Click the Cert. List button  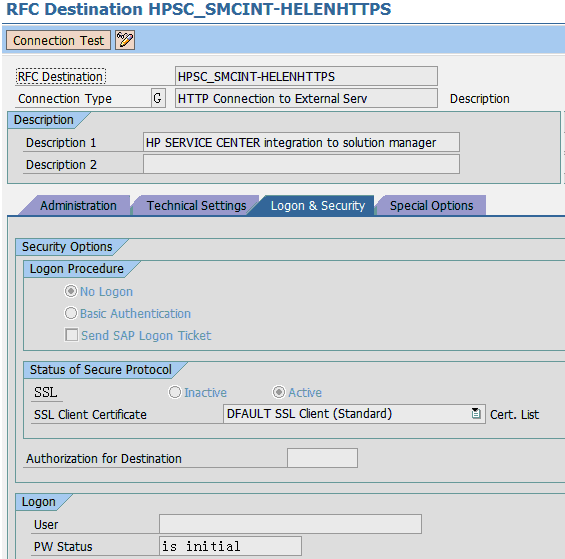pyautogui.click(x=514, y=414)
